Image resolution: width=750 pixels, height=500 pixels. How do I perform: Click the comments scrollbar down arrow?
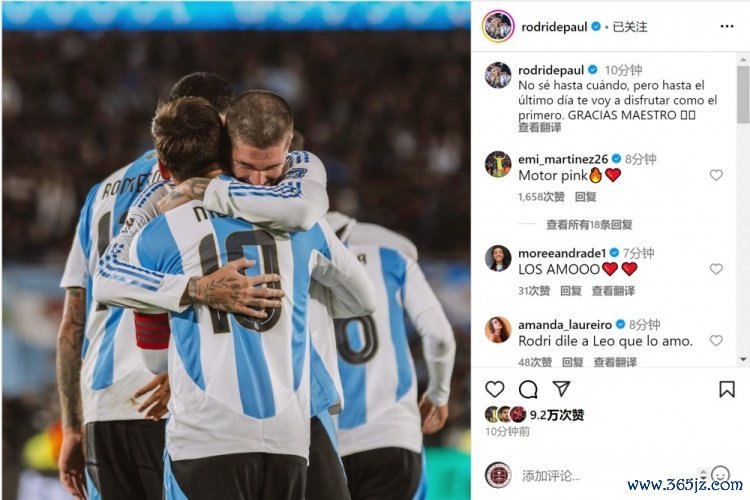743,359
